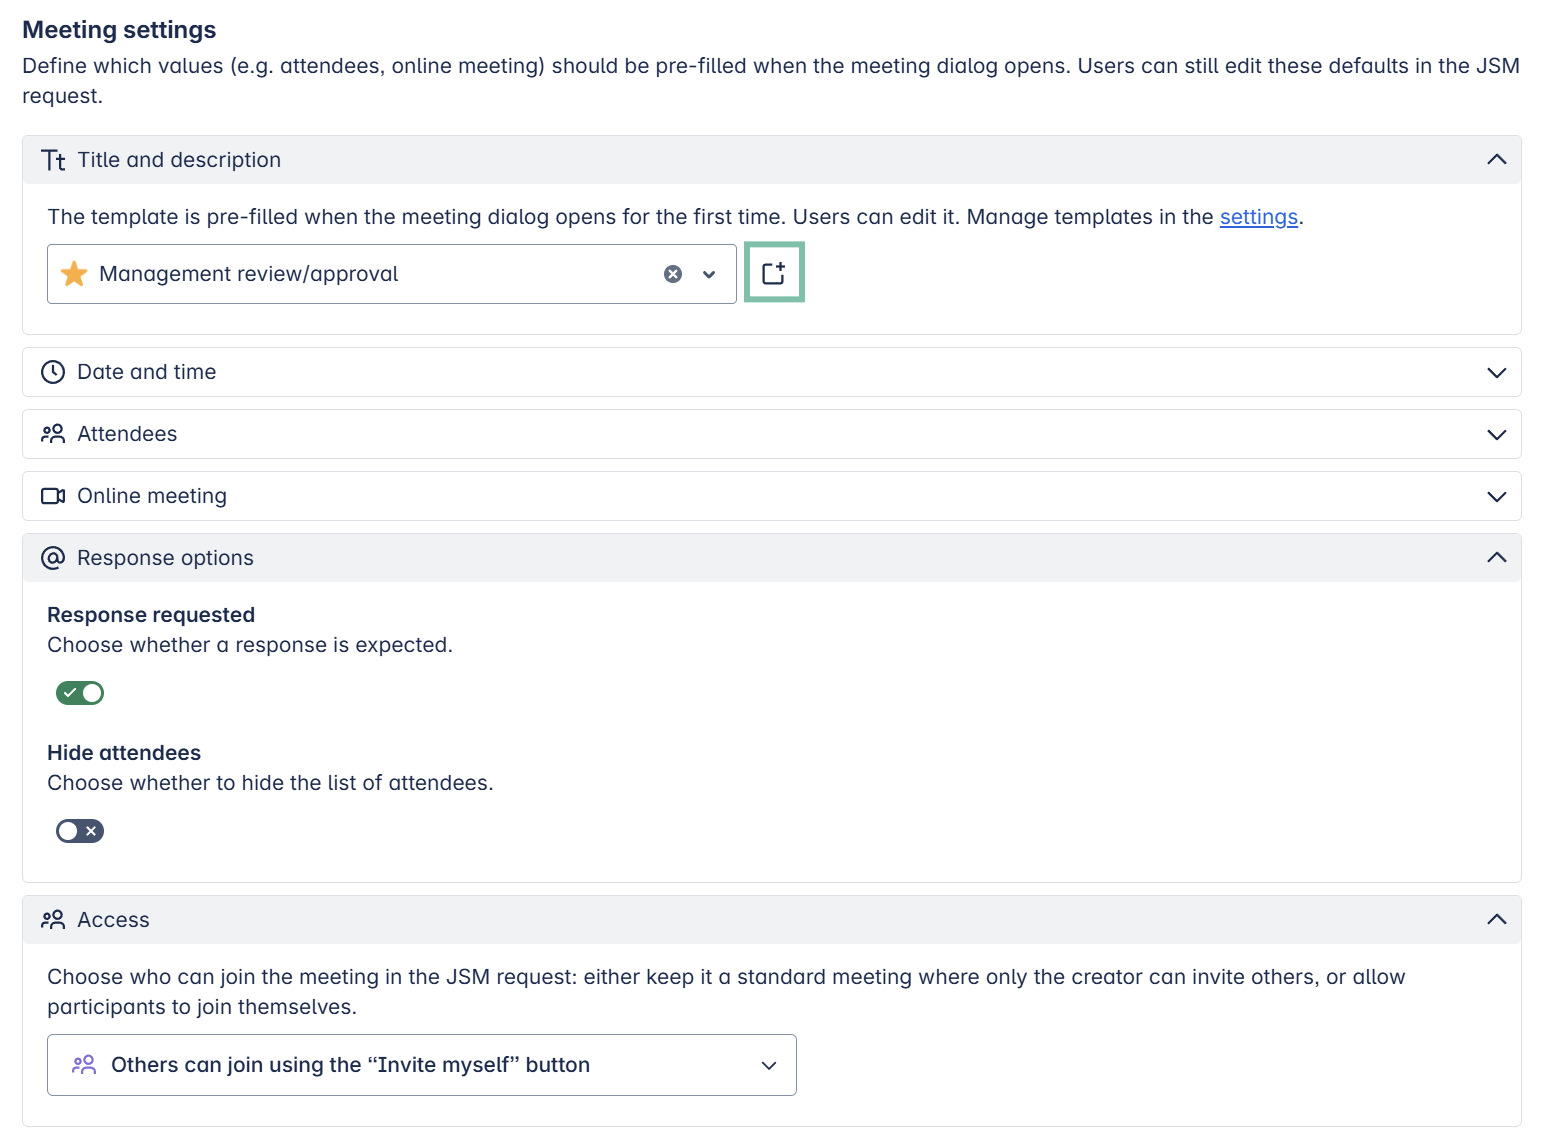Disable the Response requested toggle

80,693
